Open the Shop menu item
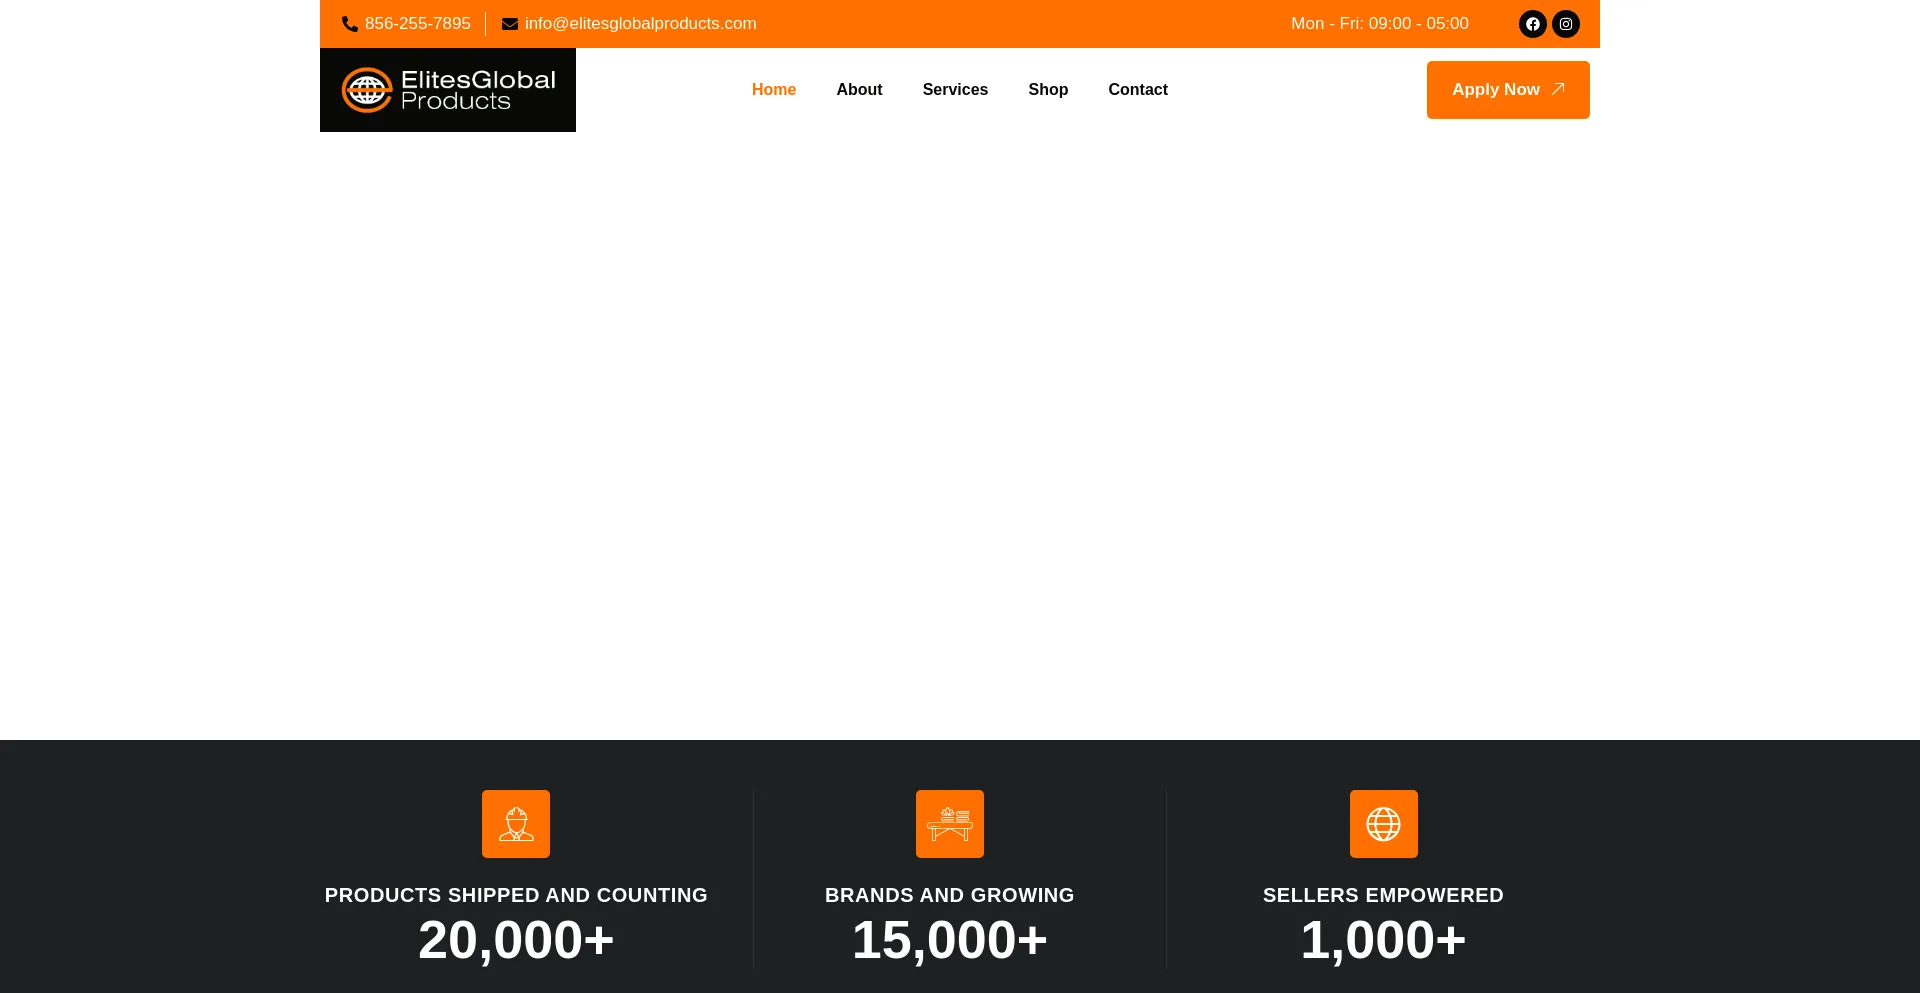Viewport: 1920px width, 993px height. tap(1048, 90)
